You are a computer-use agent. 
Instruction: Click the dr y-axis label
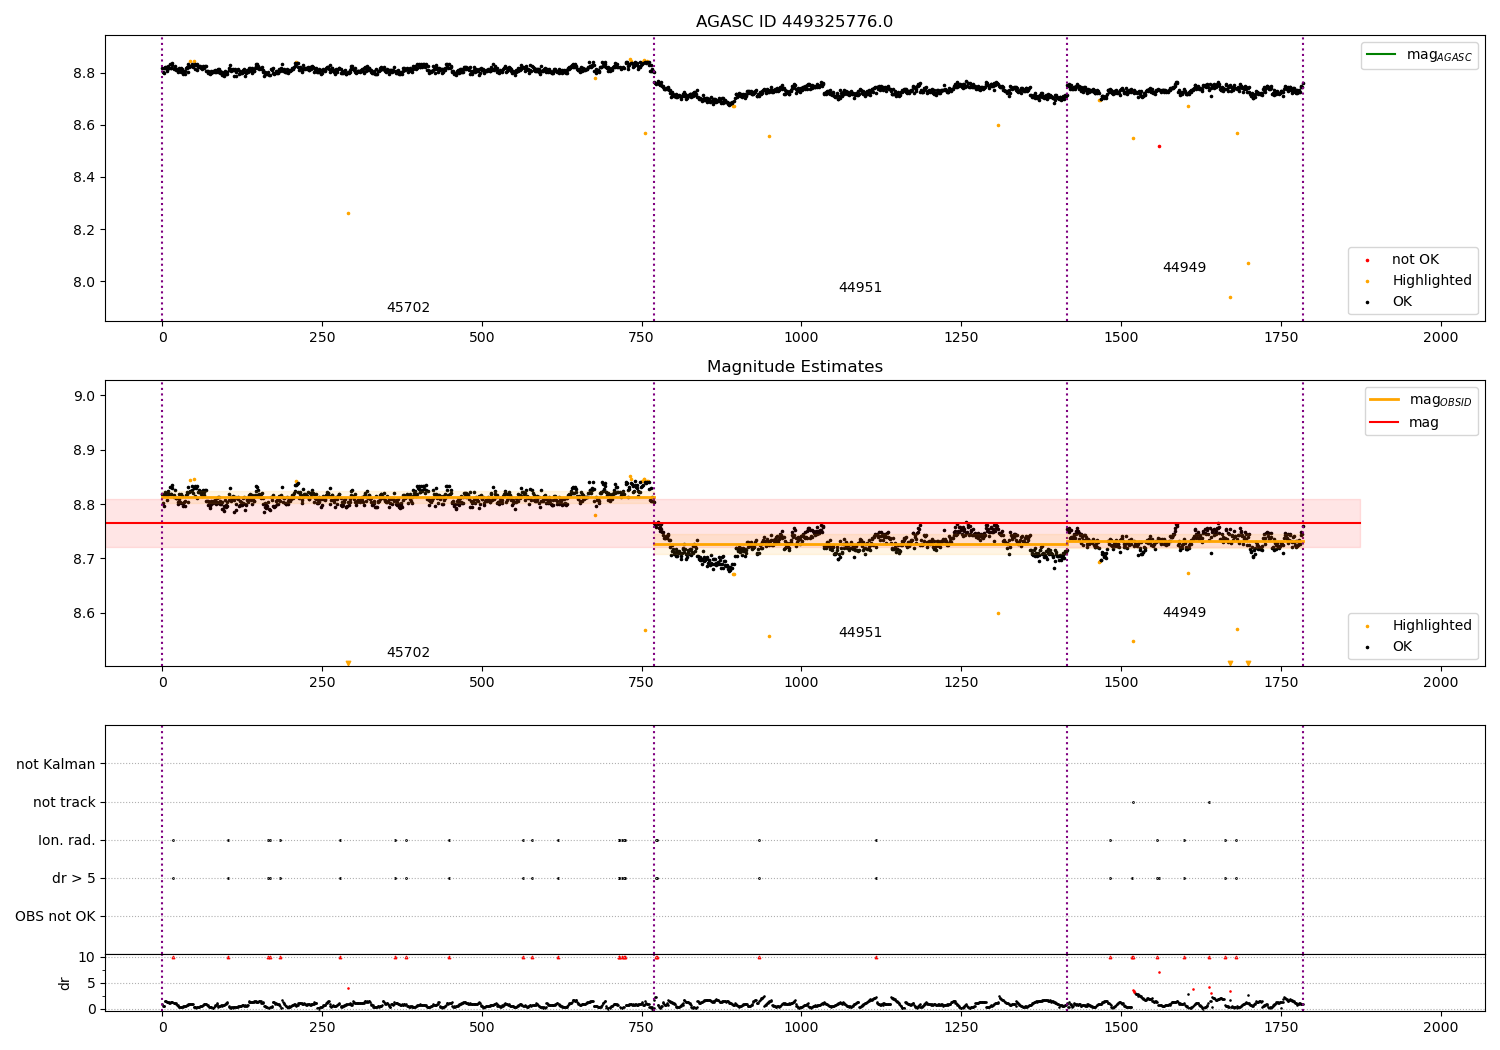click(65, 983)
